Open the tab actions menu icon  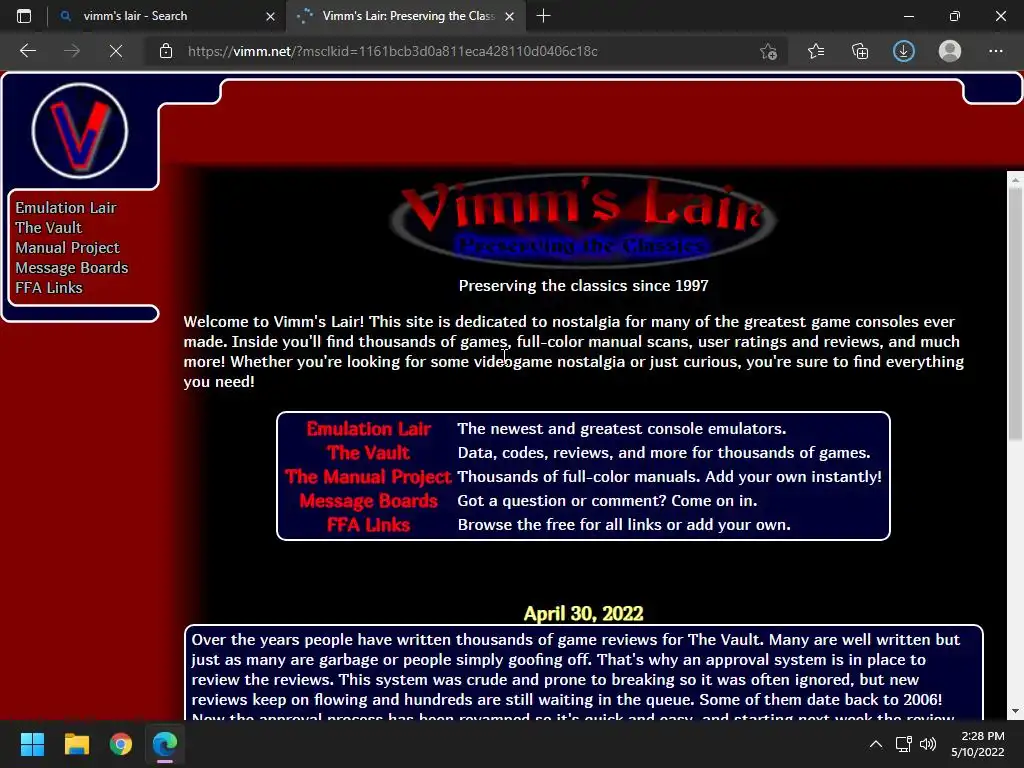click(24, 16)
